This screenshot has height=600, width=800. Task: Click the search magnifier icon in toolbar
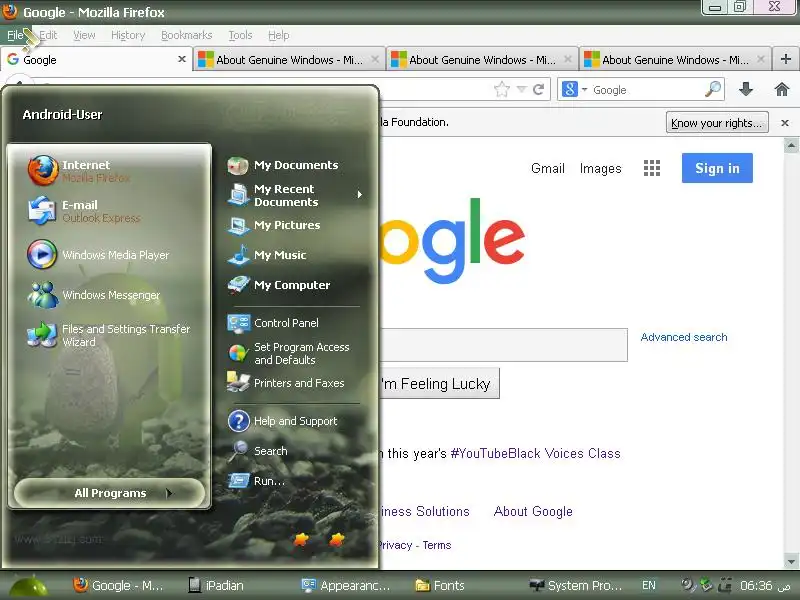713,89
